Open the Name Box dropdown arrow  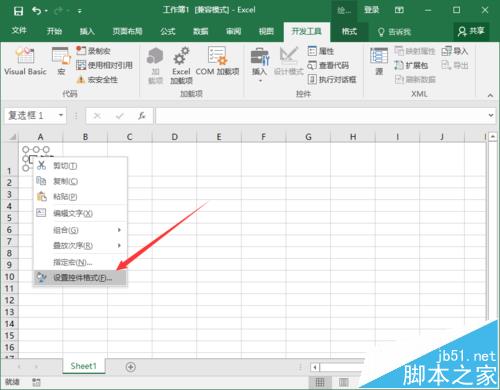coord(61,115)
